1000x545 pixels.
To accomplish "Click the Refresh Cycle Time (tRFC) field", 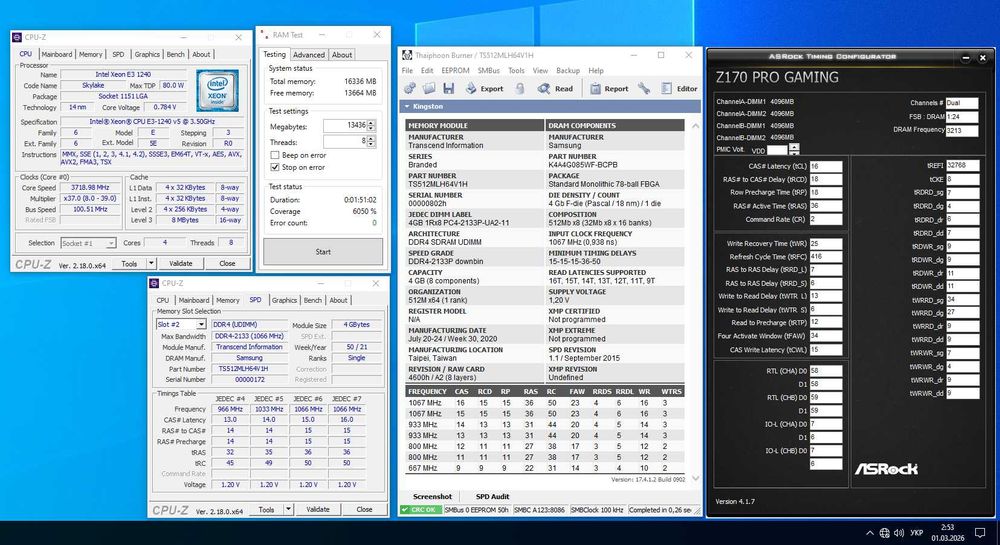I will pyautogui.click(x=826, y=257).
